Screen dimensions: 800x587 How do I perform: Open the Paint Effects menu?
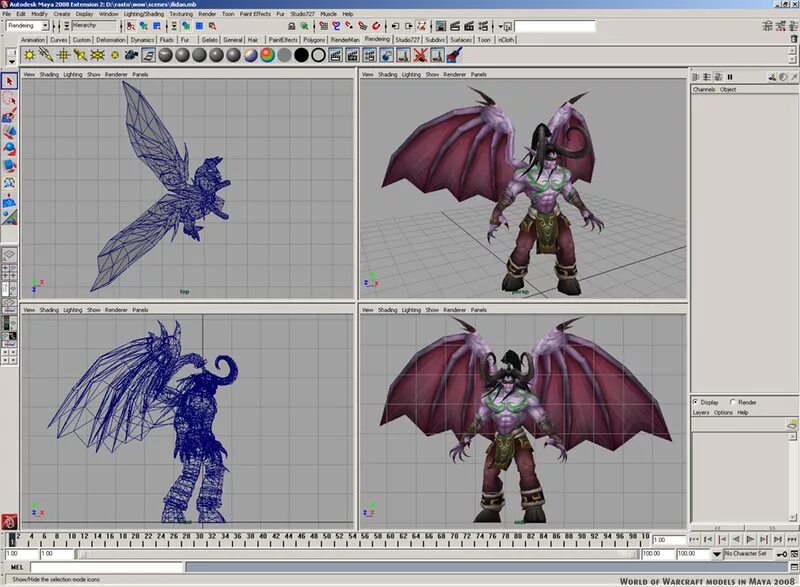point(255,14)
